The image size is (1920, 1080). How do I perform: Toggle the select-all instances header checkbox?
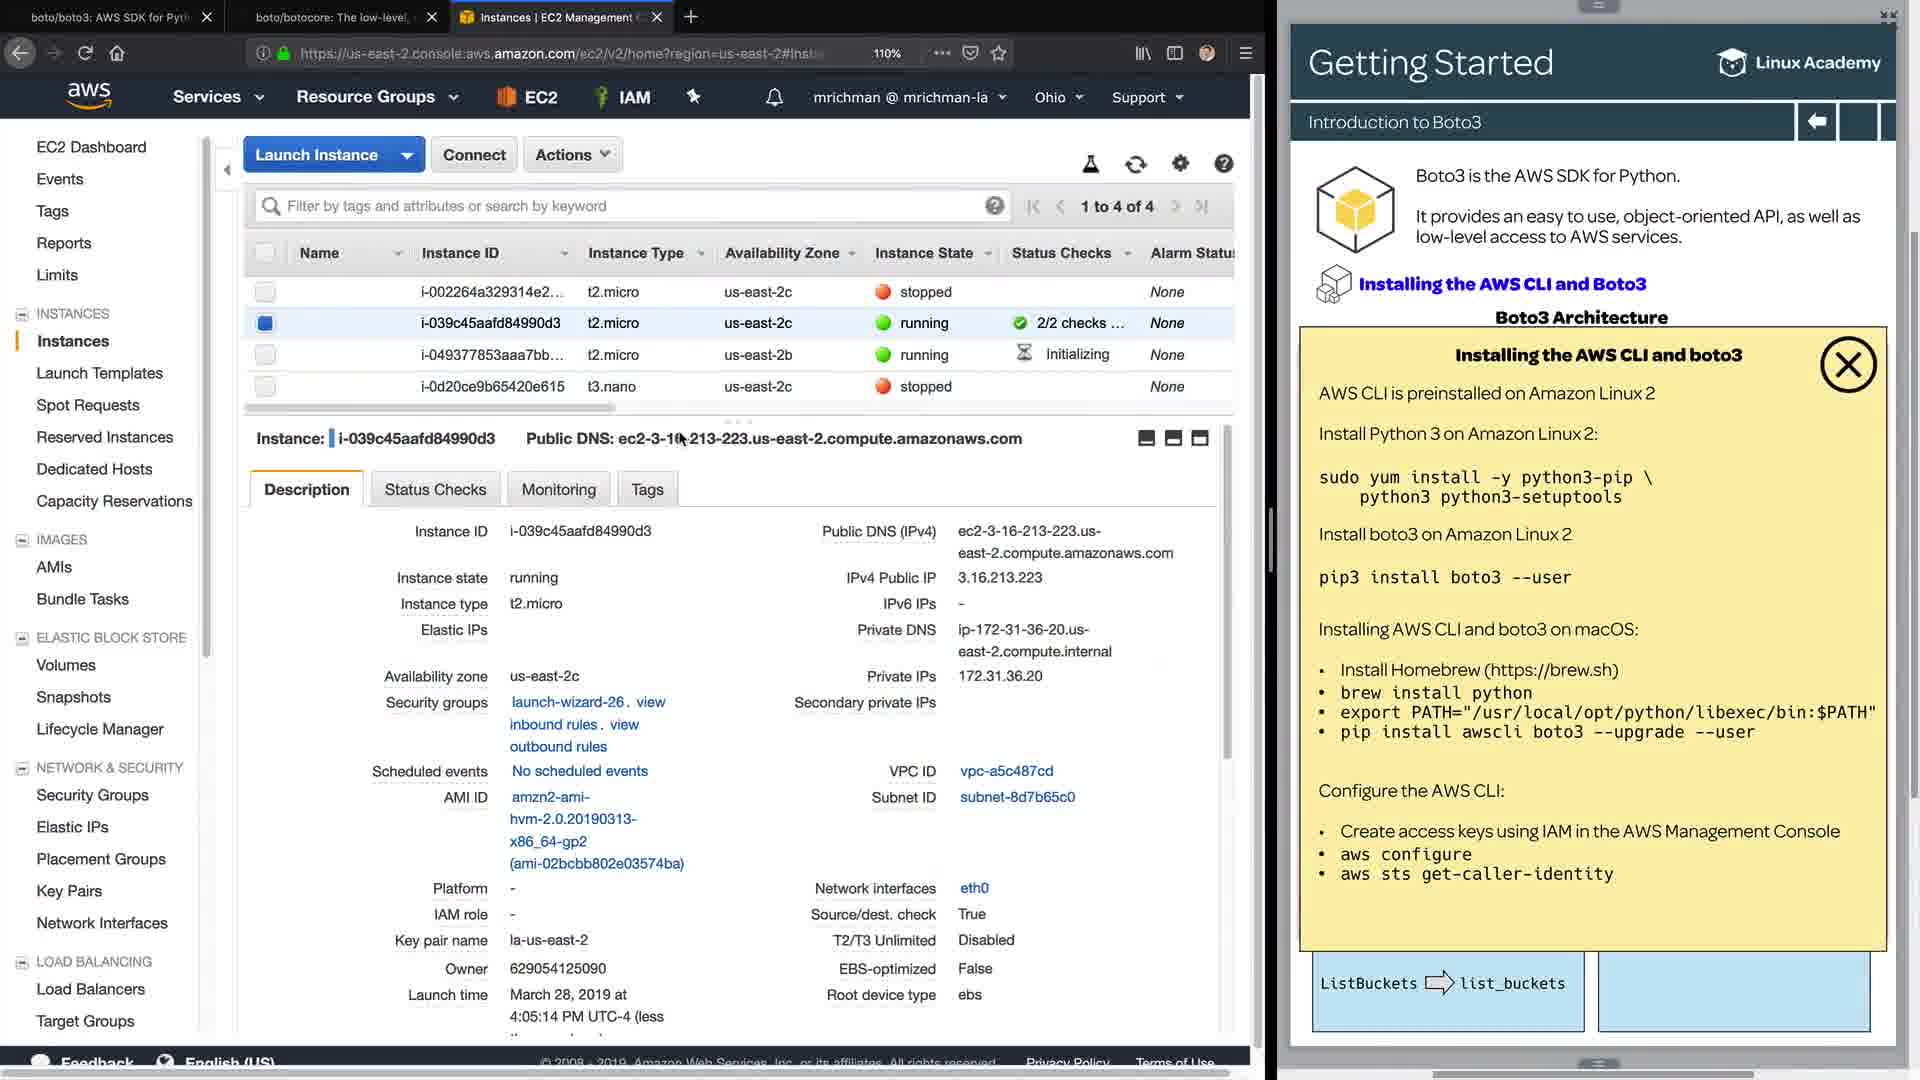[x=265, y=253]
